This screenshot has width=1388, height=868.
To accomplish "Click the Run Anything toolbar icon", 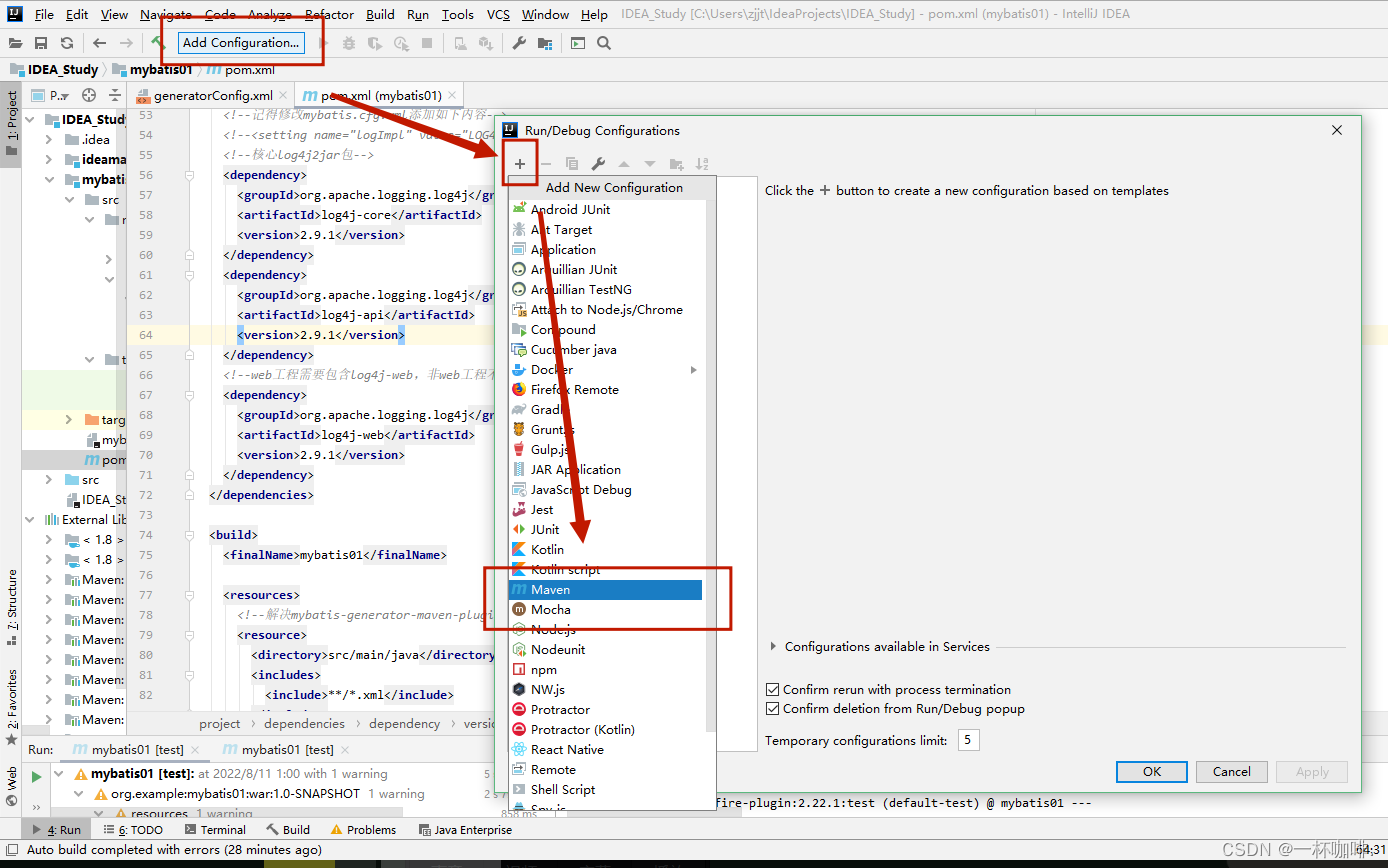I will tap(578, 43).
